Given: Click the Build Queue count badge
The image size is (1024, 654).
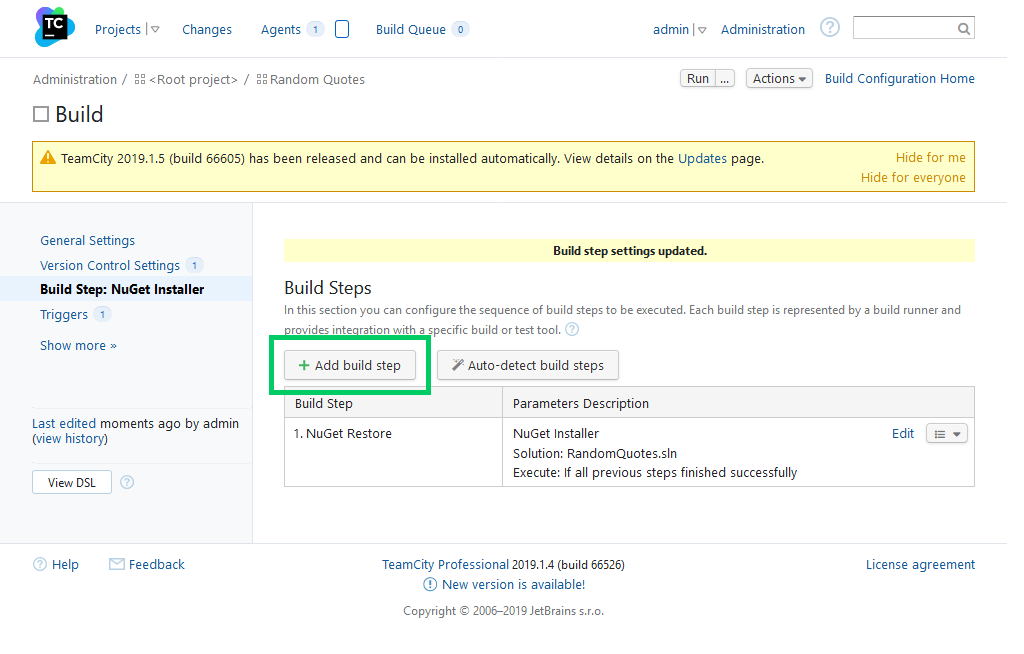Looking at the screenshot, I should (x=460, y=29).
